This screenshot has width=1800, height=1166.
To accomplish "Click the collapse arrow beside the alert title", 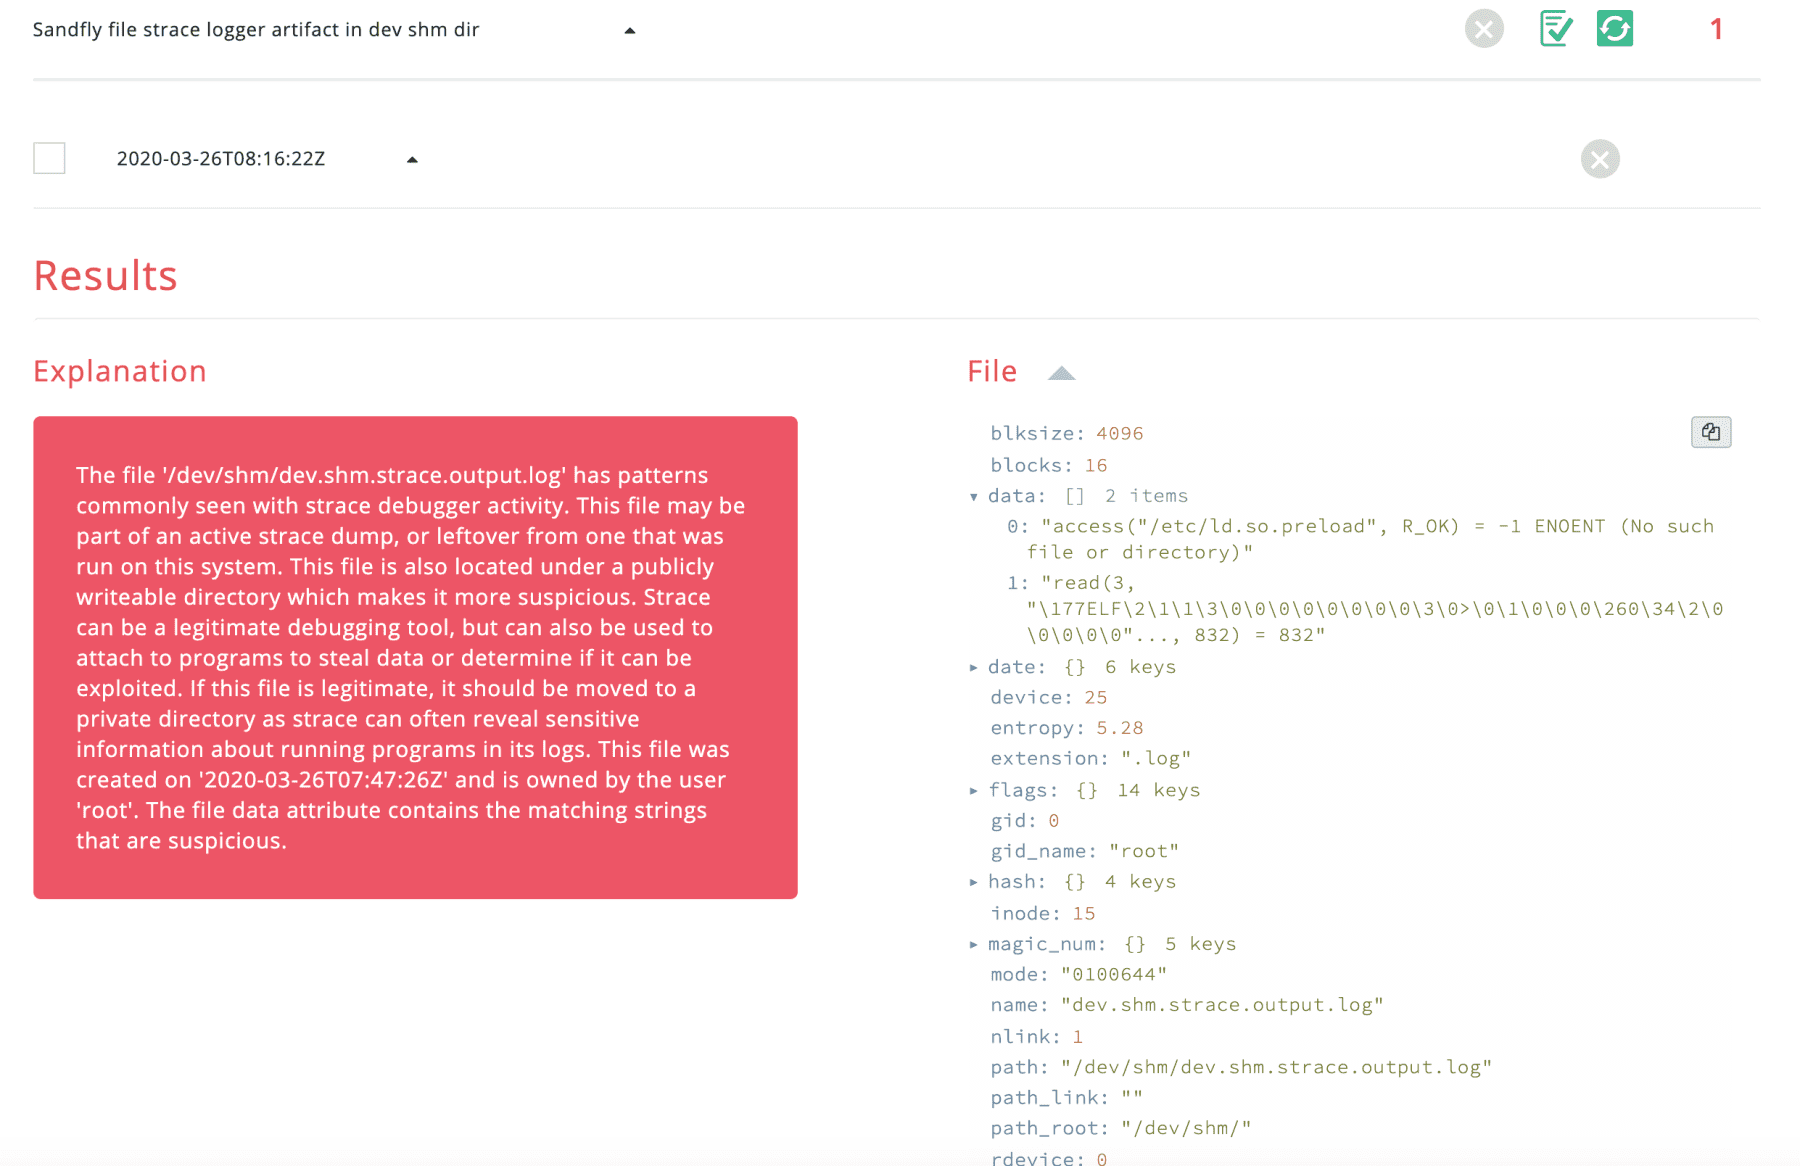I will coord(630,30).
